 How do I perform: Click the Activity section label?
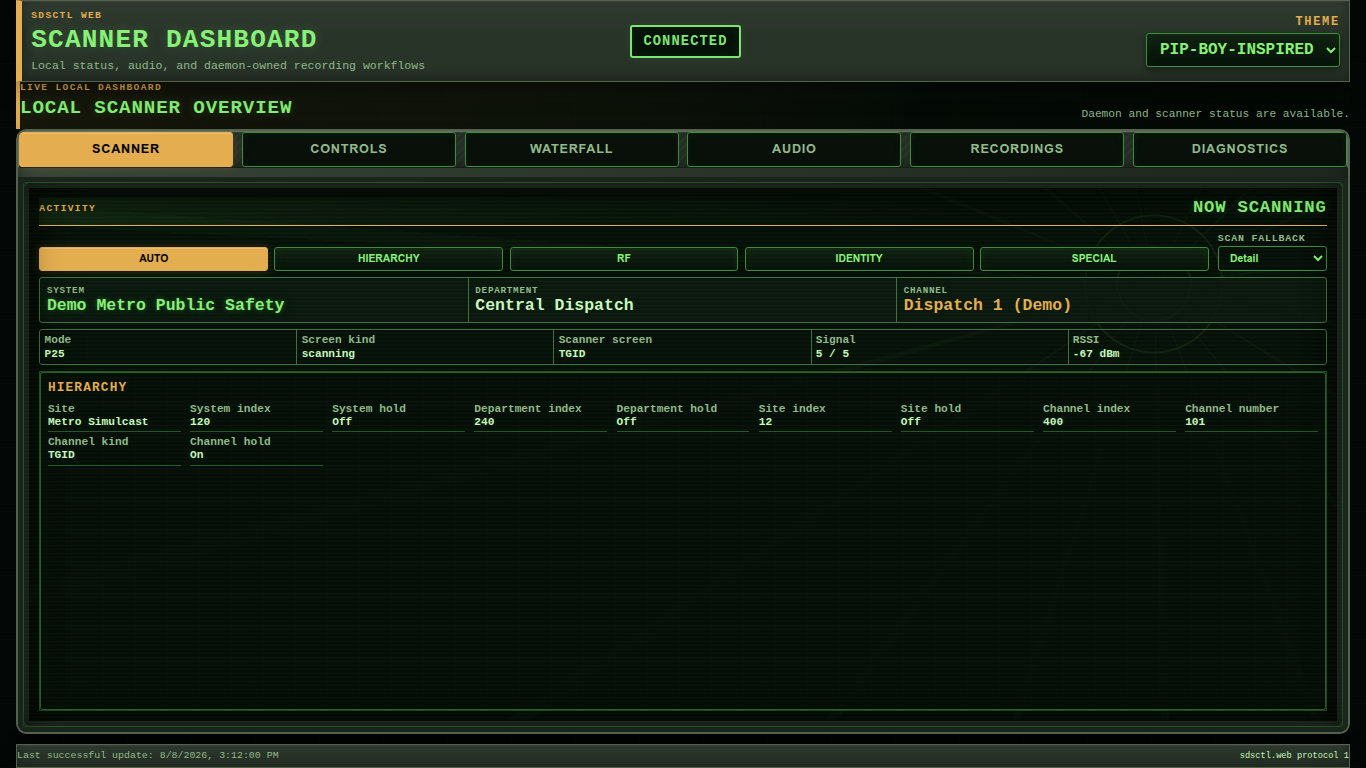(x=67, y=208)
